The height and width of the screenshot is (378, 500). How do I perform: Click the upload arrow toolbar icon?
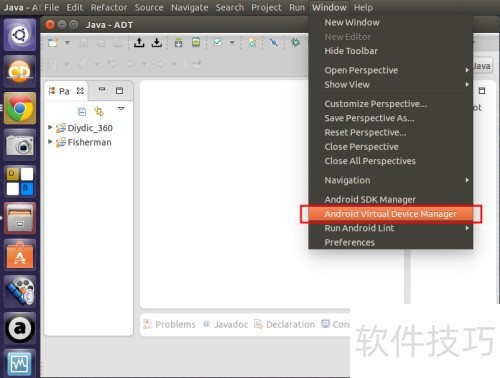pyautogui.click(x=139, y=43)
